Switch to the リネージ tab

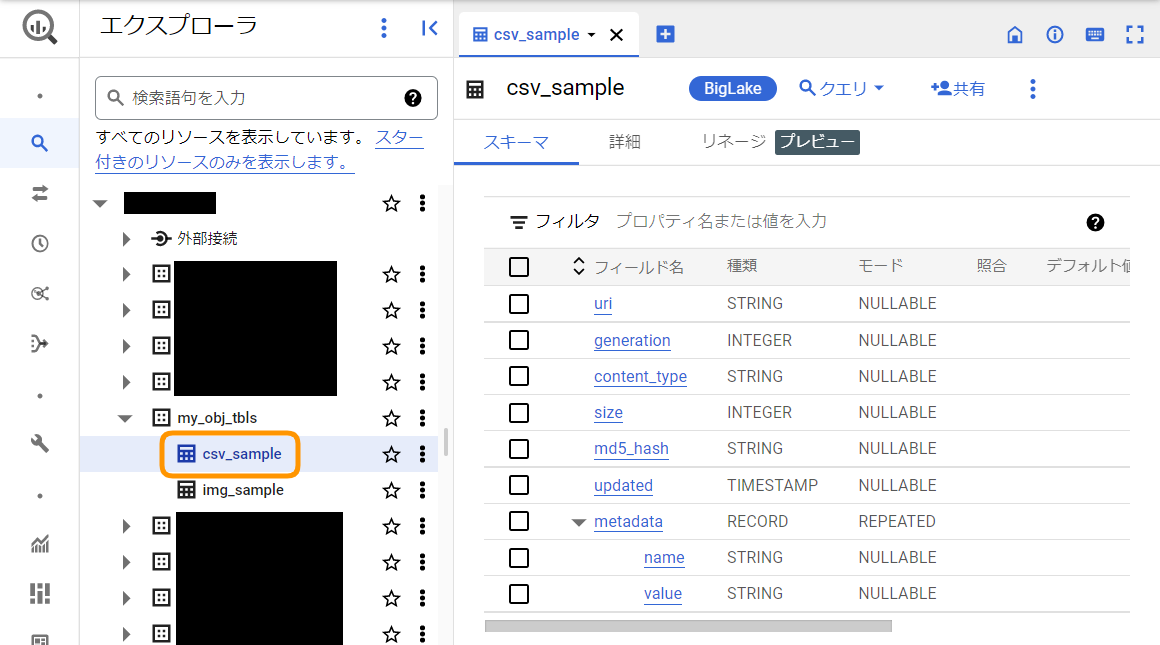pos(733,142)
